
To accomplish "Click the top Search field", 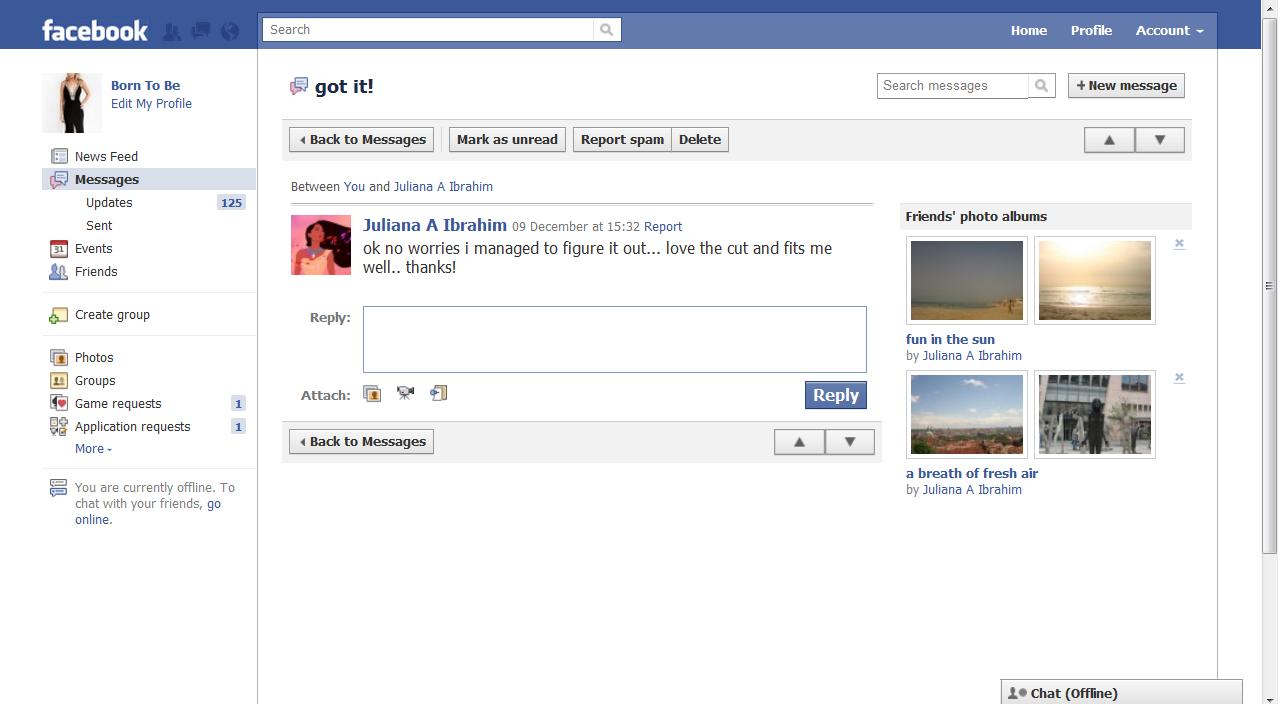I will coord(428,30).
